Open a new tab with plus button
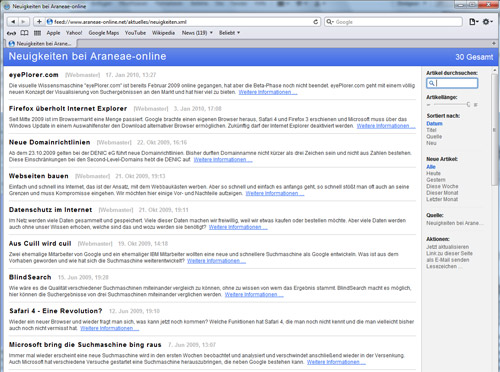The image size is (500, 372). [494, 43]
